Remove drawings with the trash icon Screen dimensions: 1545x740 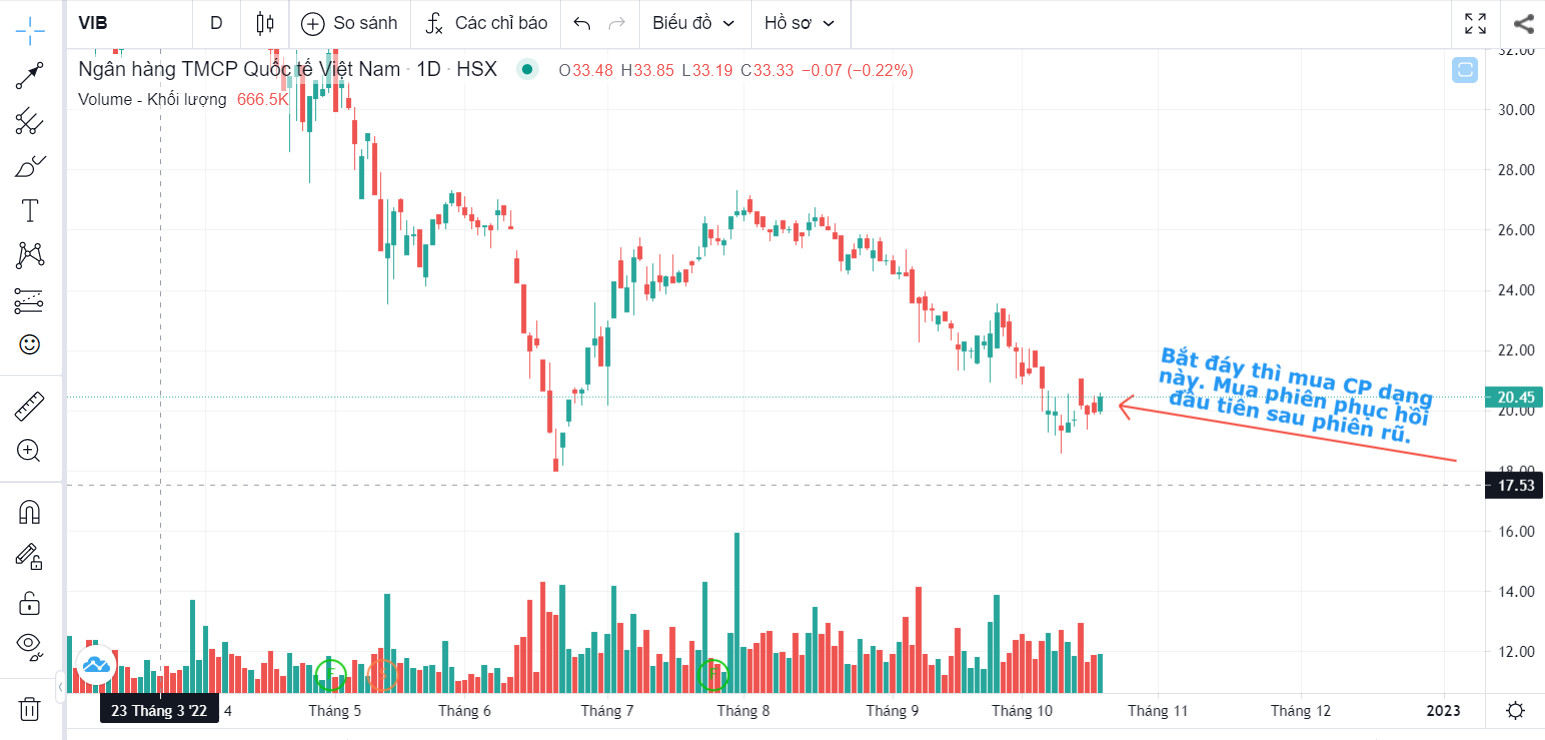click(30, 709)
